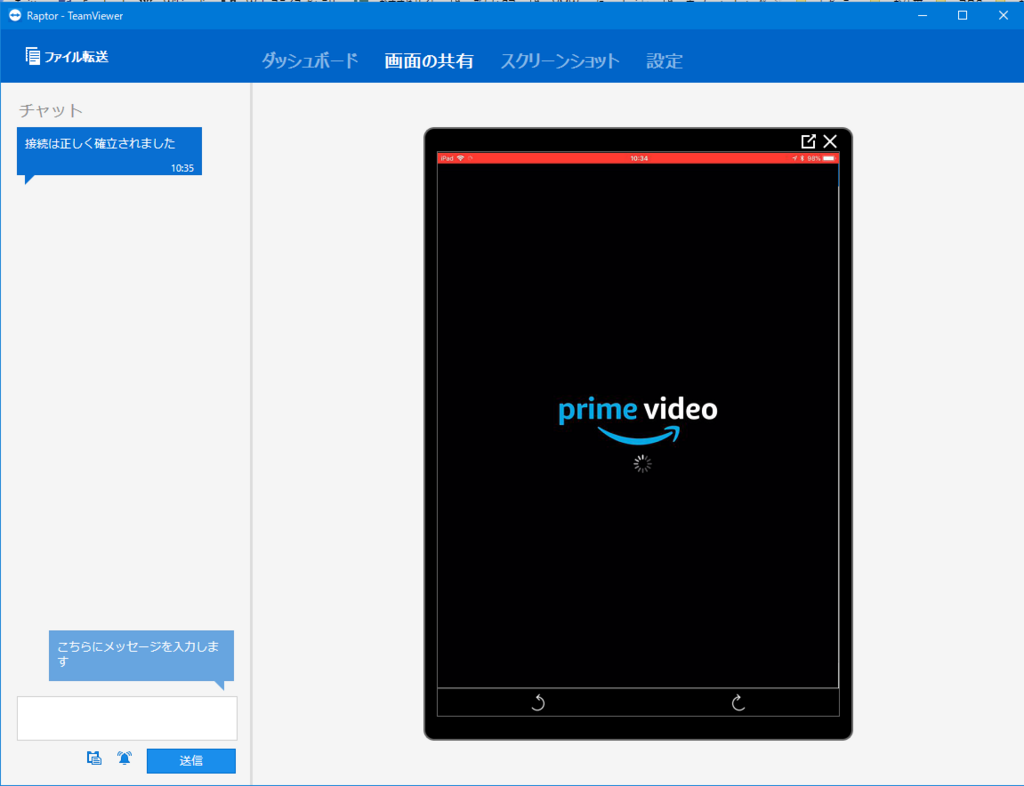Click the clipboard paste icon below chat
Viewport: 1024px width, 786px height.
point(94,758)
